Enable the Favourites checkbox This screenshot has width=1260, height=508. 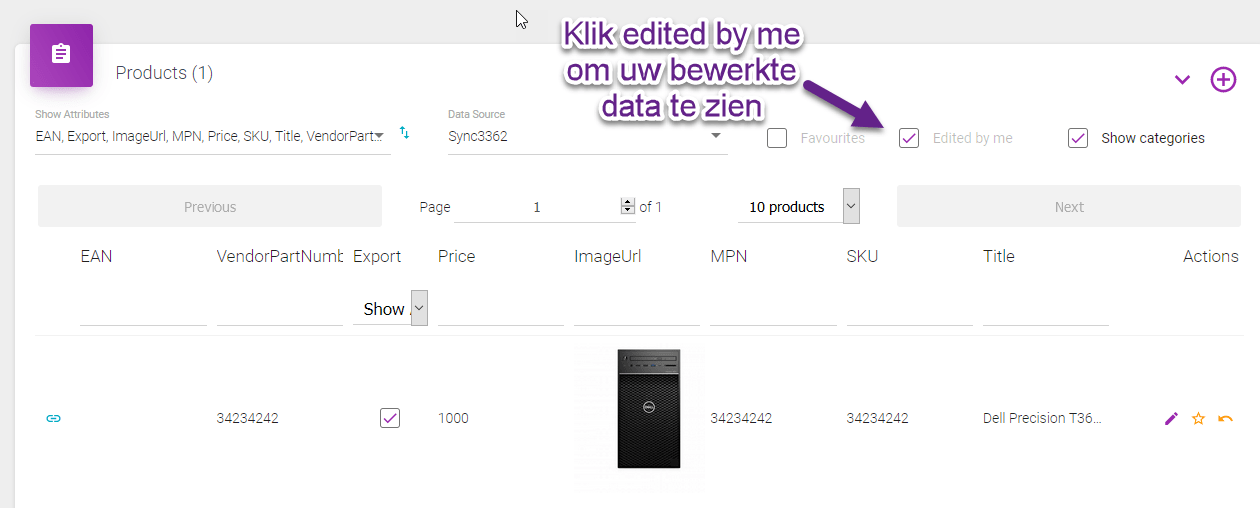[x=777, y=138]
